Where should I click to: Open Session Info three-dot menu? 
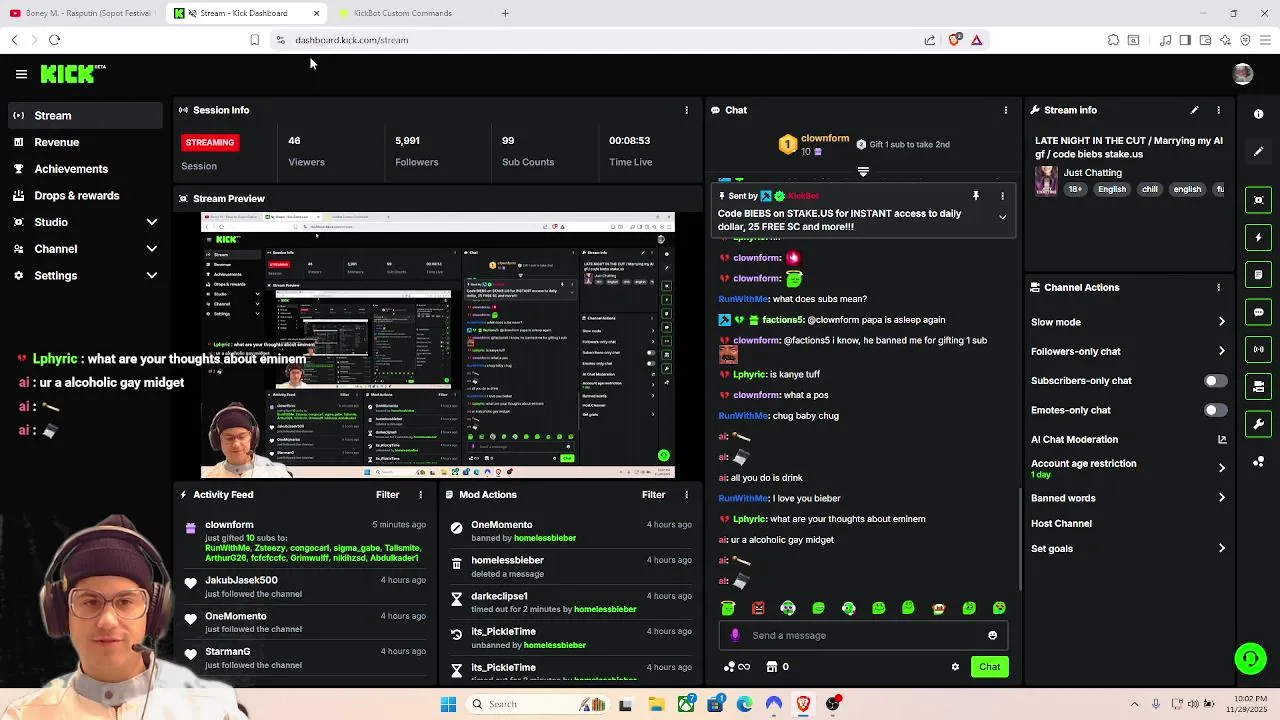coord(686,110)
